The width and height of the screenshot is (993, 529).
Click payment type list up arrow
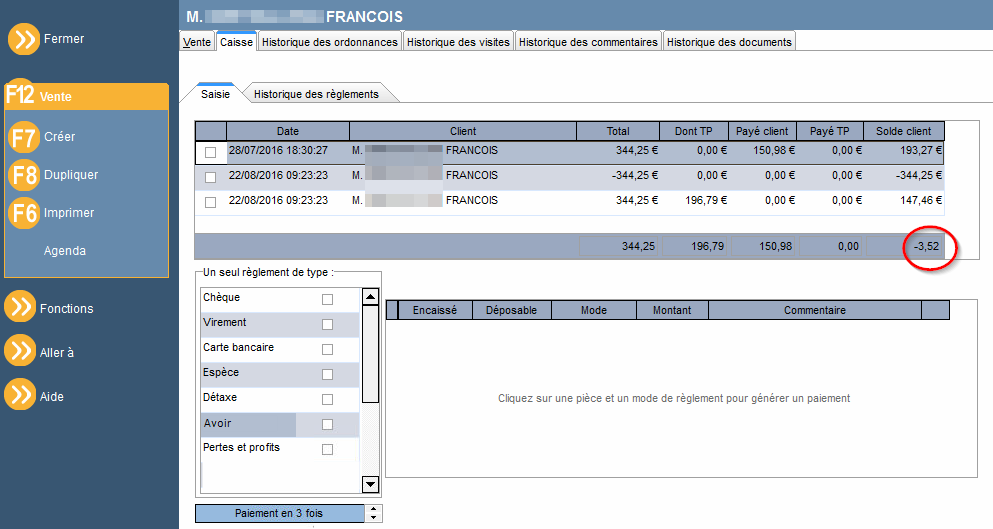click(370, 296)
